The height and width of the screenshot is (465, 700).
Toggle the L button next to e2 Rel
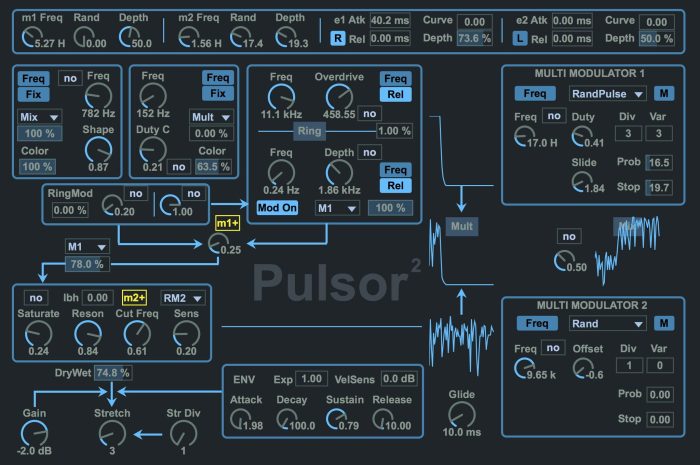point(519,39)
